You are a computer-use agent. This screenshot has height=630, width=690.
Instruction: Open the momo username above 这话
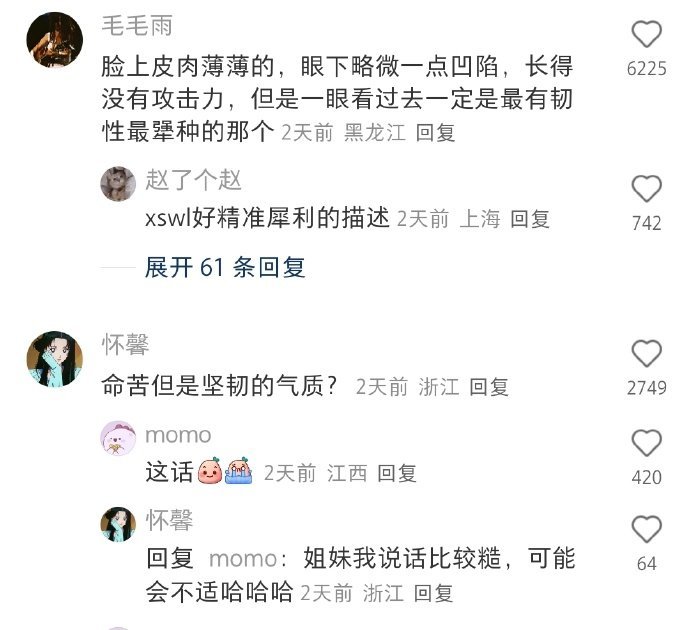click(178, 436)
